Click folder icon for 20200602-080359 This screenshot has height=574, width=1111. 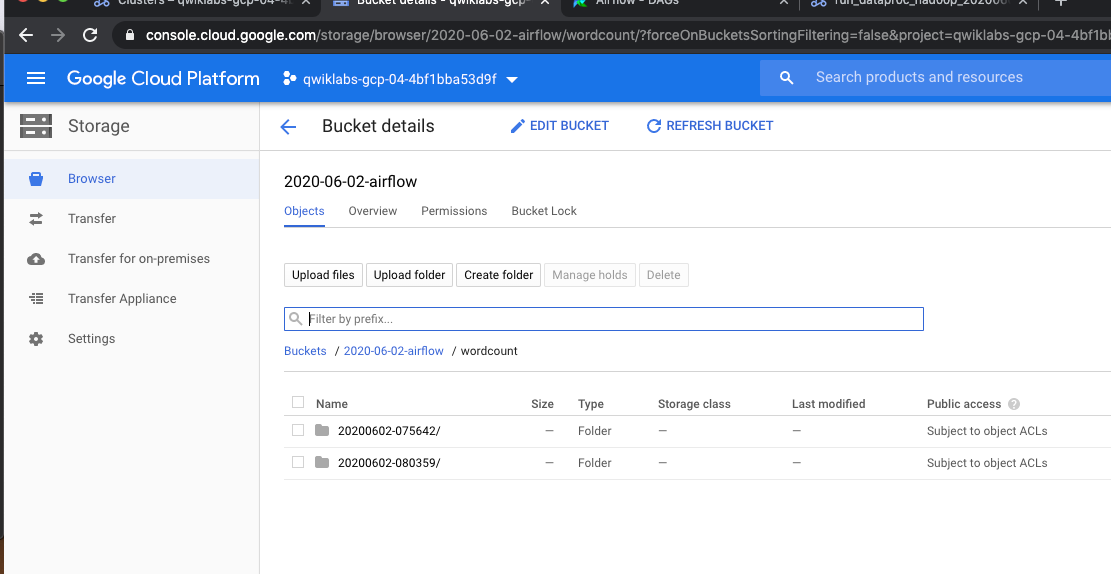(322, 462)
